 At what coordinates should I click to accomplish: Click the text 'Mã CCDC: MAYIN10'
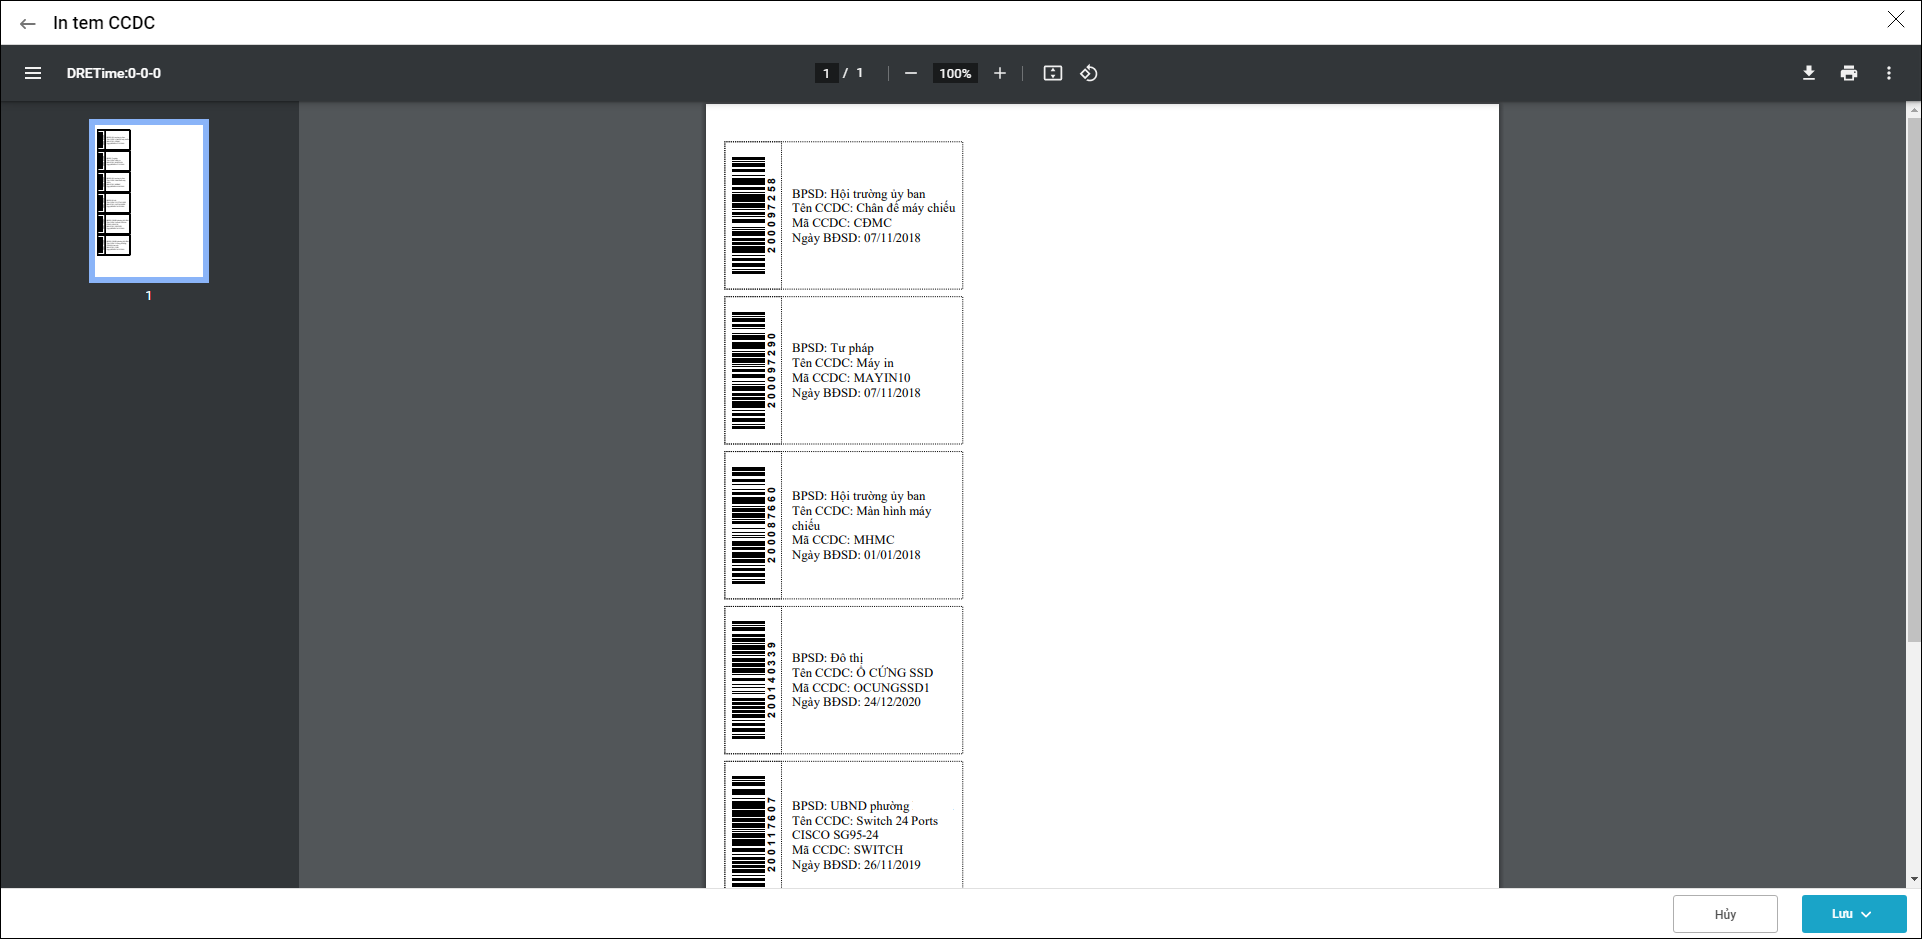coord(851,378)
